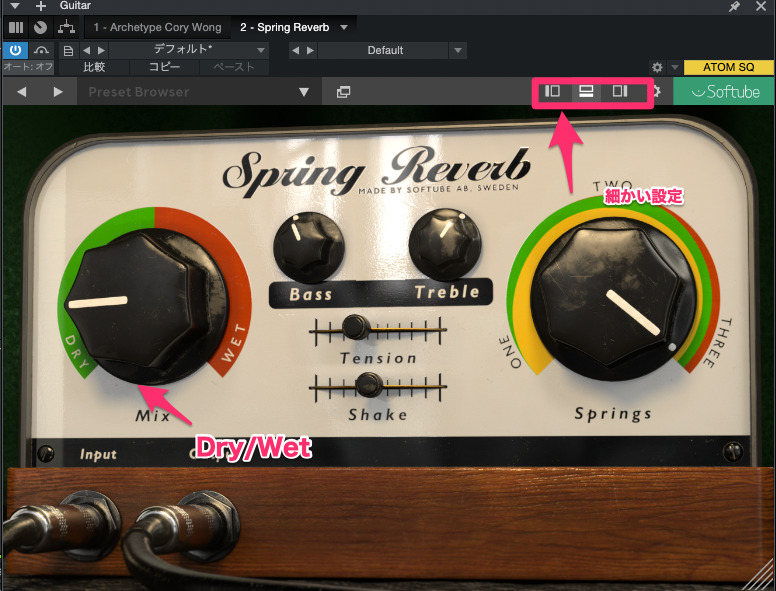This screenshot has width=776, height=591.
Task: Toggle the plugin power bypass button
Action: (16, 50)
